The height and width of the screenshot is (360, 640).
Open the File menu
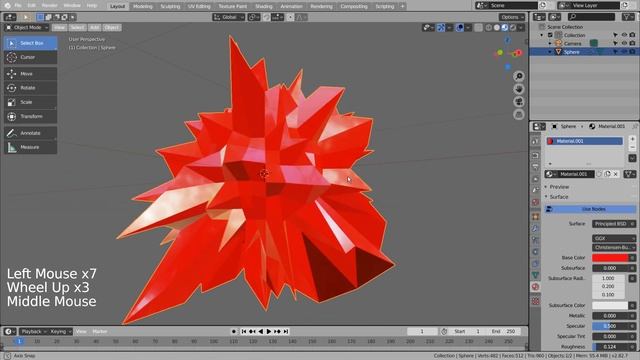[18, 6]
